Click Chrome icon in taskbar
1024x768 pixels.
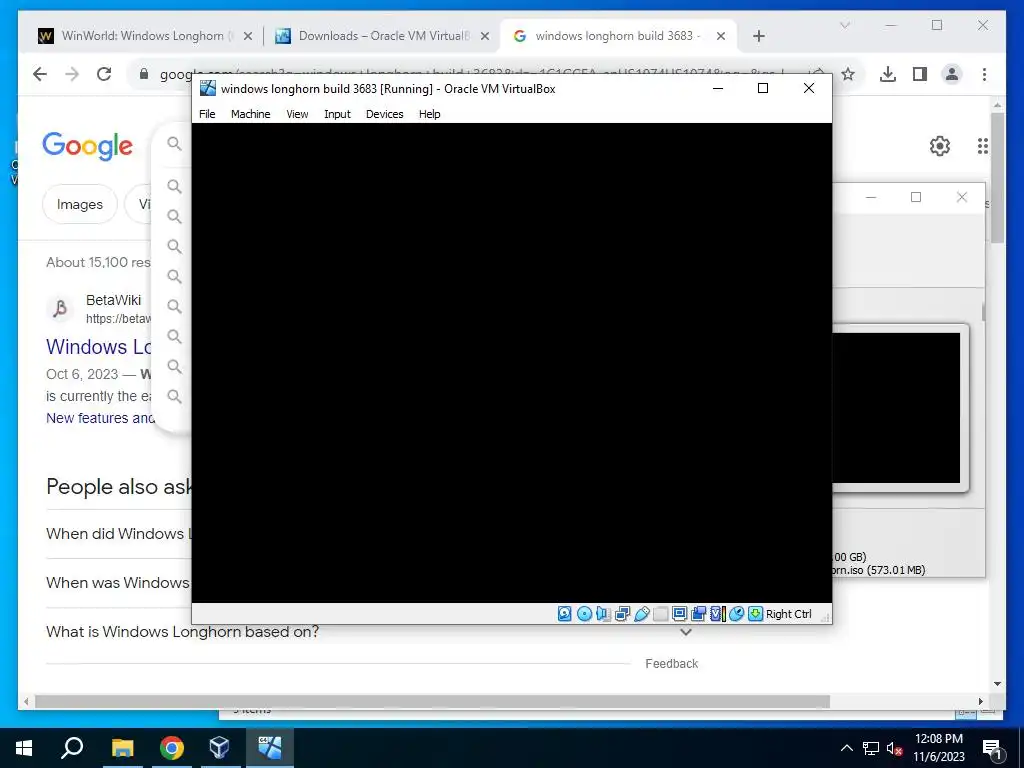pos(172,748)
